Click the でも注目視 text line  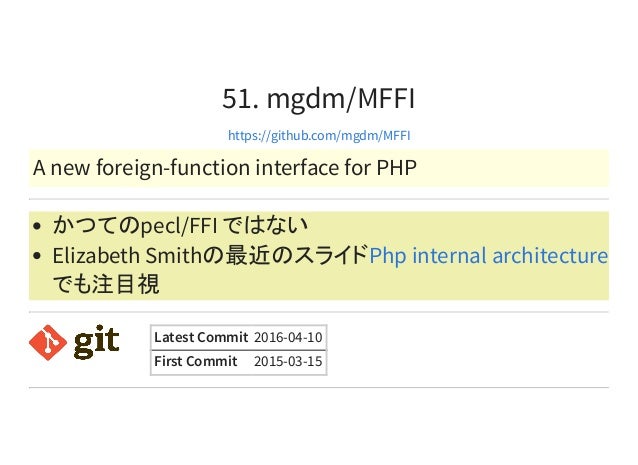(x=106, y=284)
